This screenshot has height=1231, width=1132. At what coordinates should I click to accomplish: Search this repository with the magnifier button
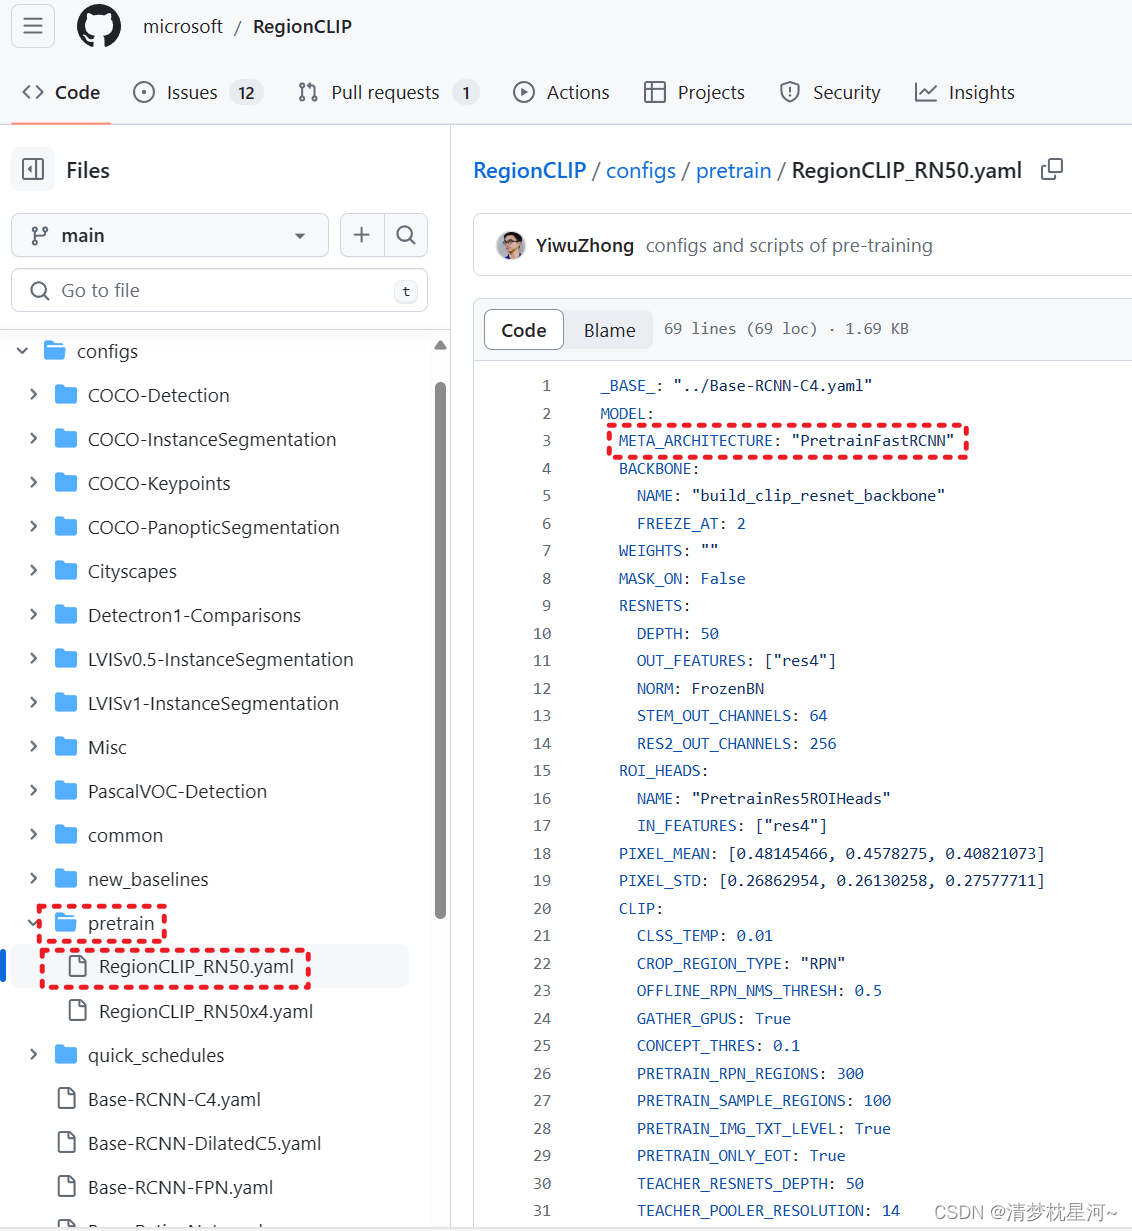click(406, 235)
